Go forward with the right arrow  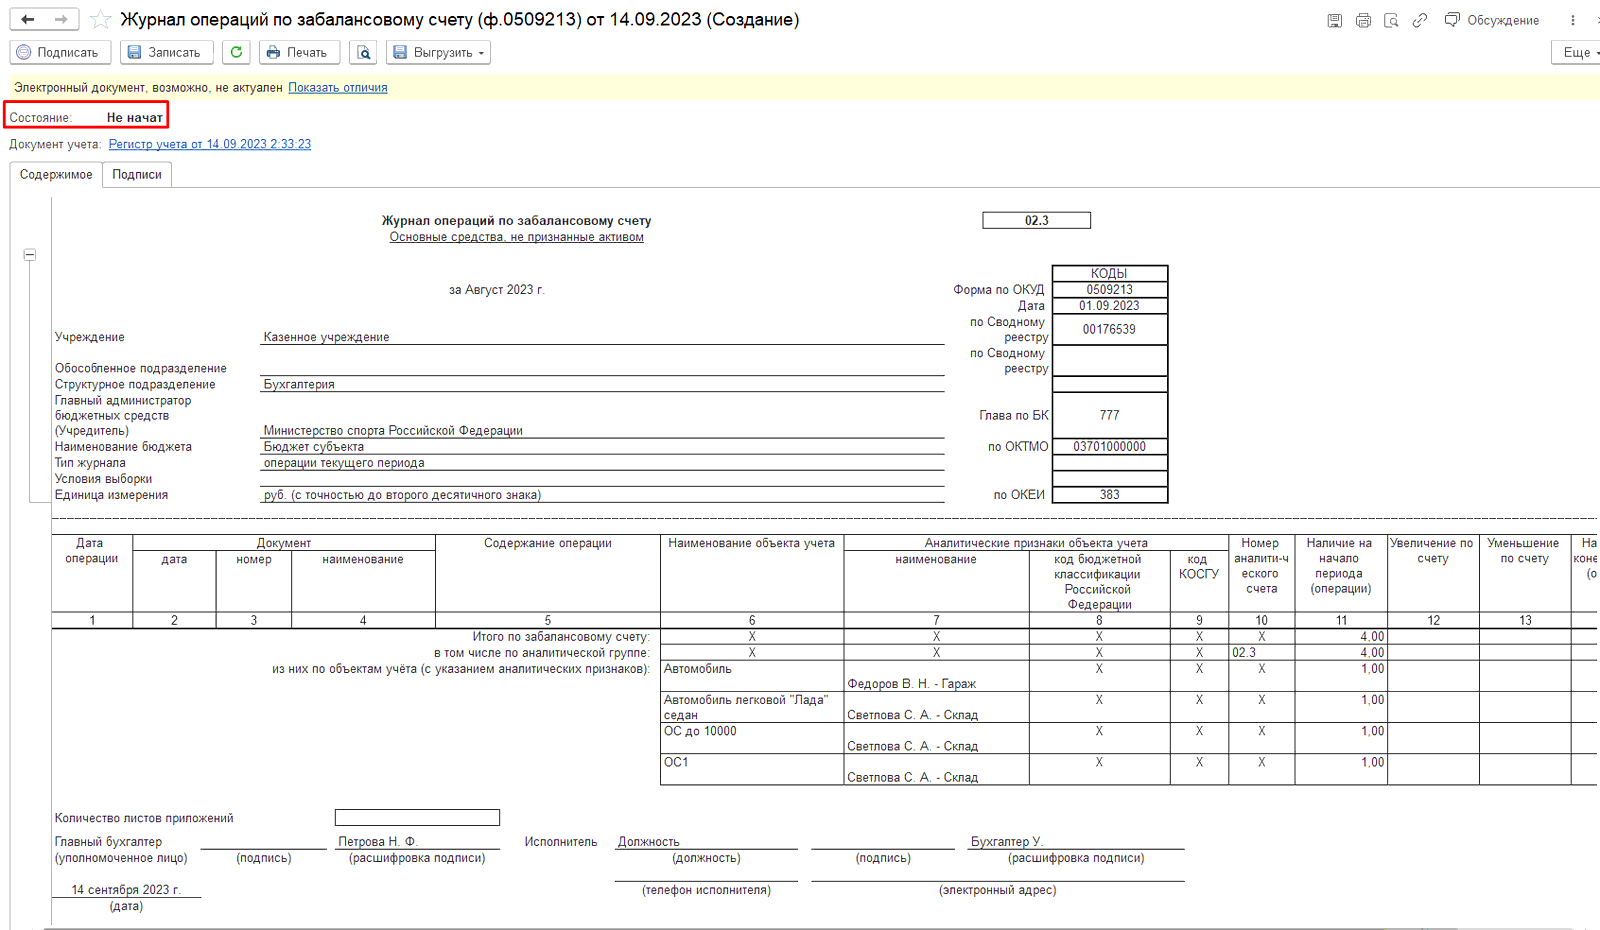click(61, 19)
